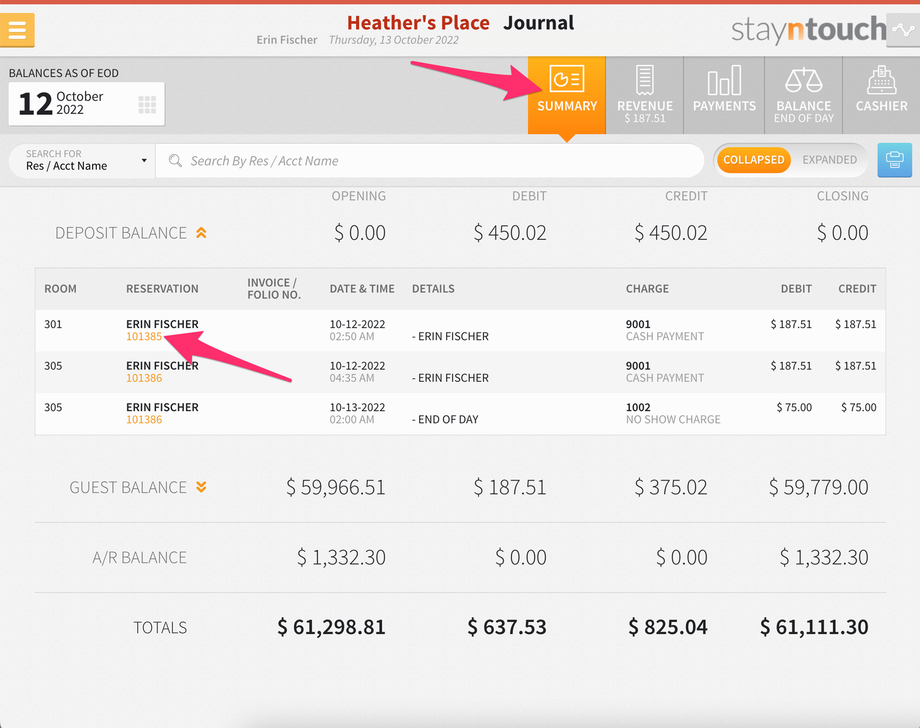
Task: Collapse the Deposit Balance section
Action: point(201,233)
